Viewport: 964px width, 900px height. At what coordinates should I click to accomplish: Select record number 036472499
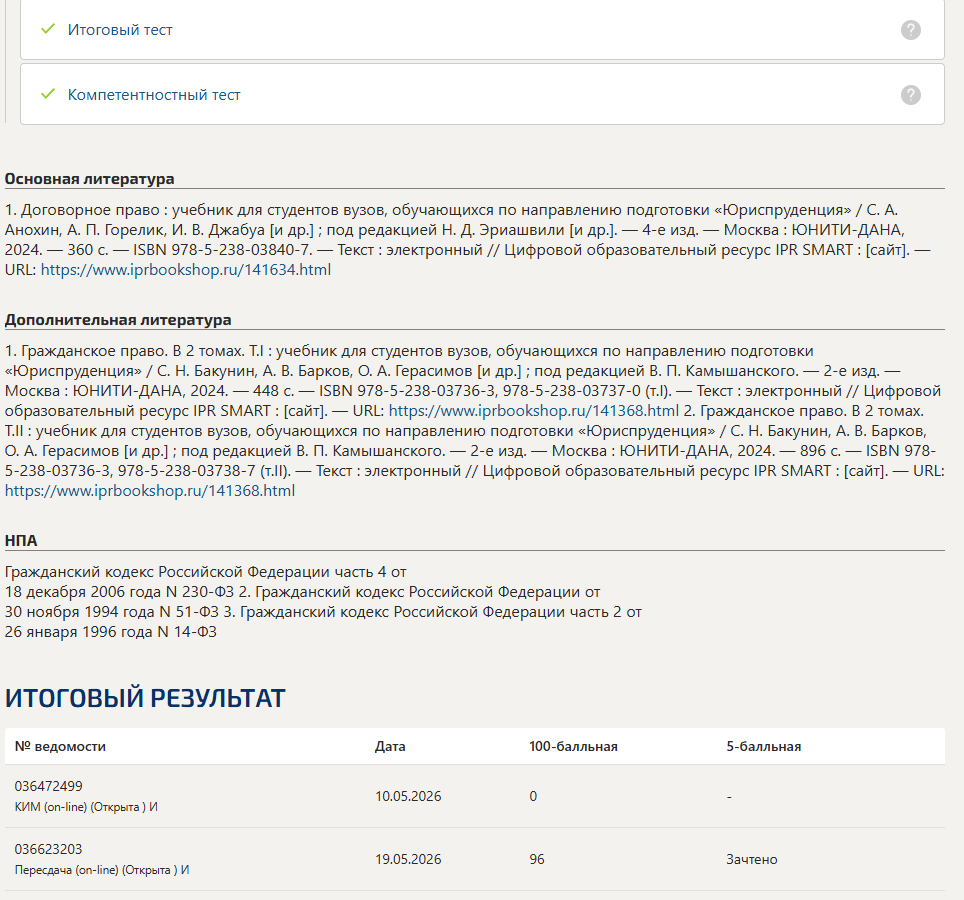pyautogui.click(x=49, y=786)
